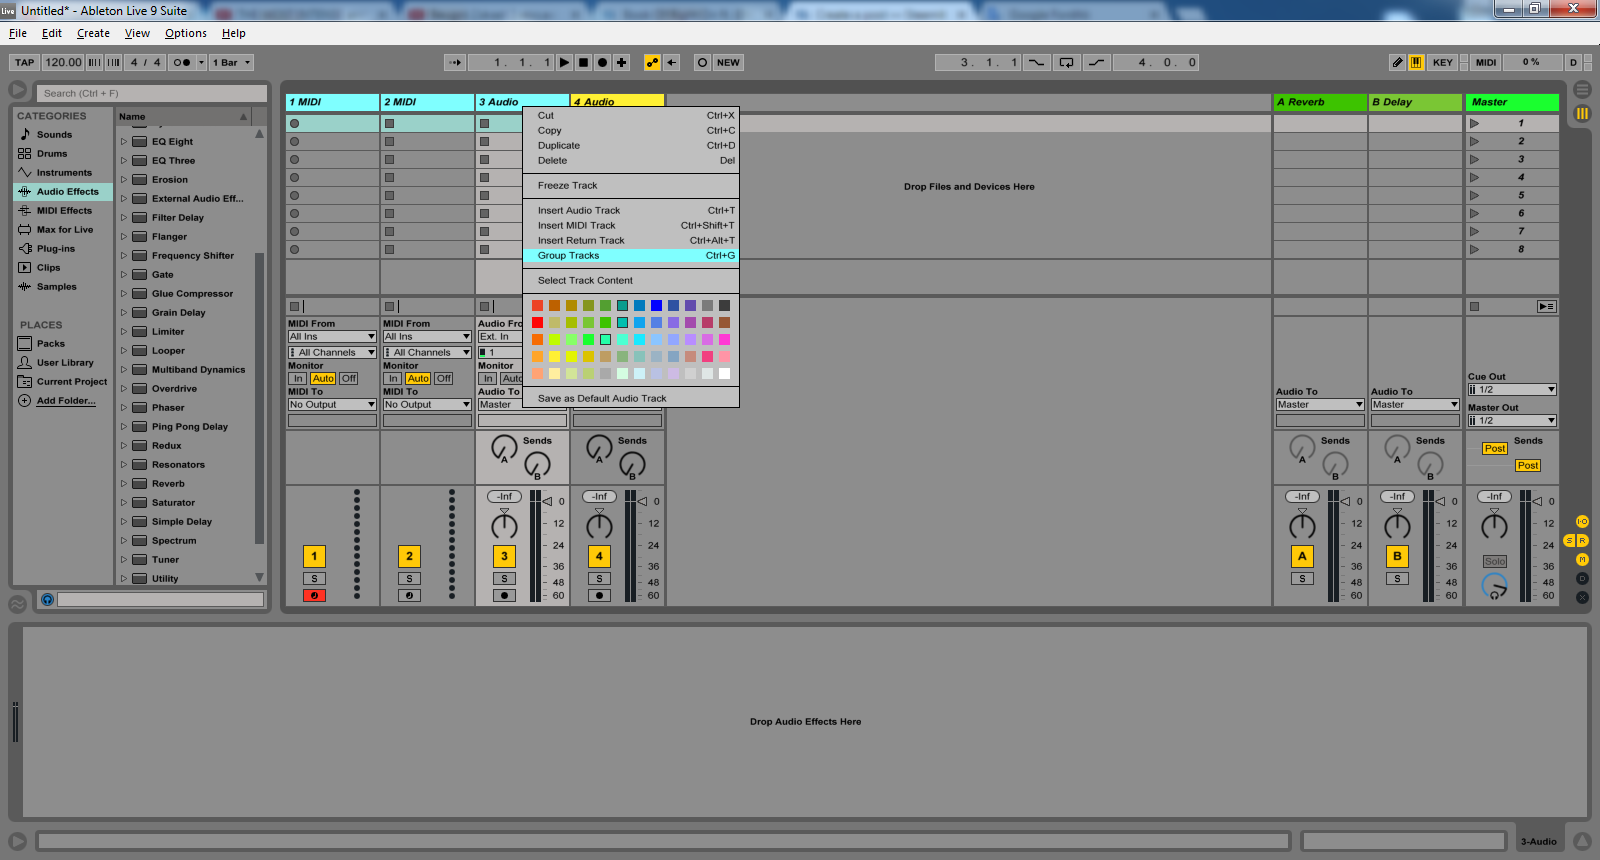Image resolution: width=1600 pixels, height=860 pixels.
Task: Toggle the metronome button
Action: (182, 62)
